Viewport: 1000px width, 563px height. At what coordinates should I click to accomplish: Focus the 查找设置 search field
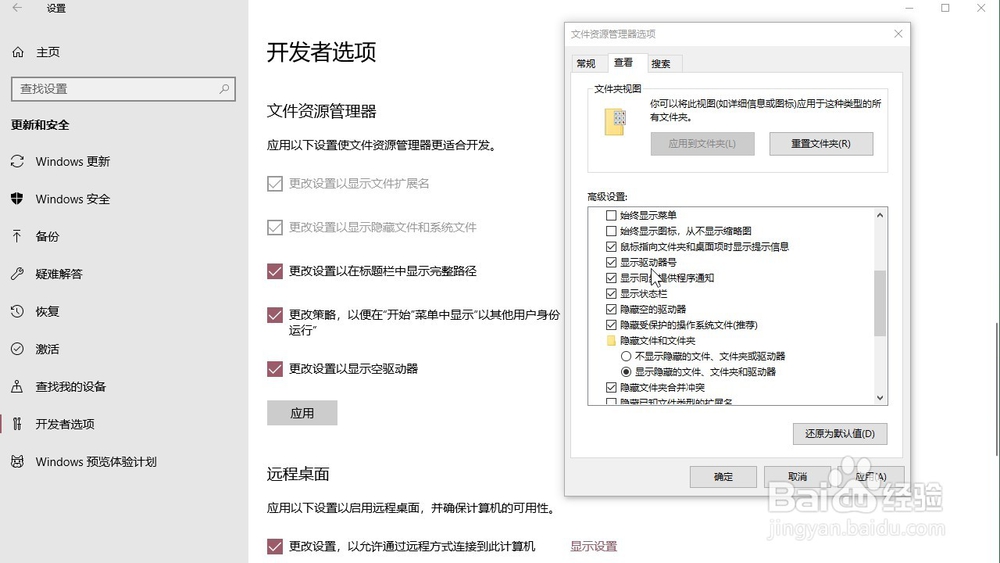click(x=123, y=89)
